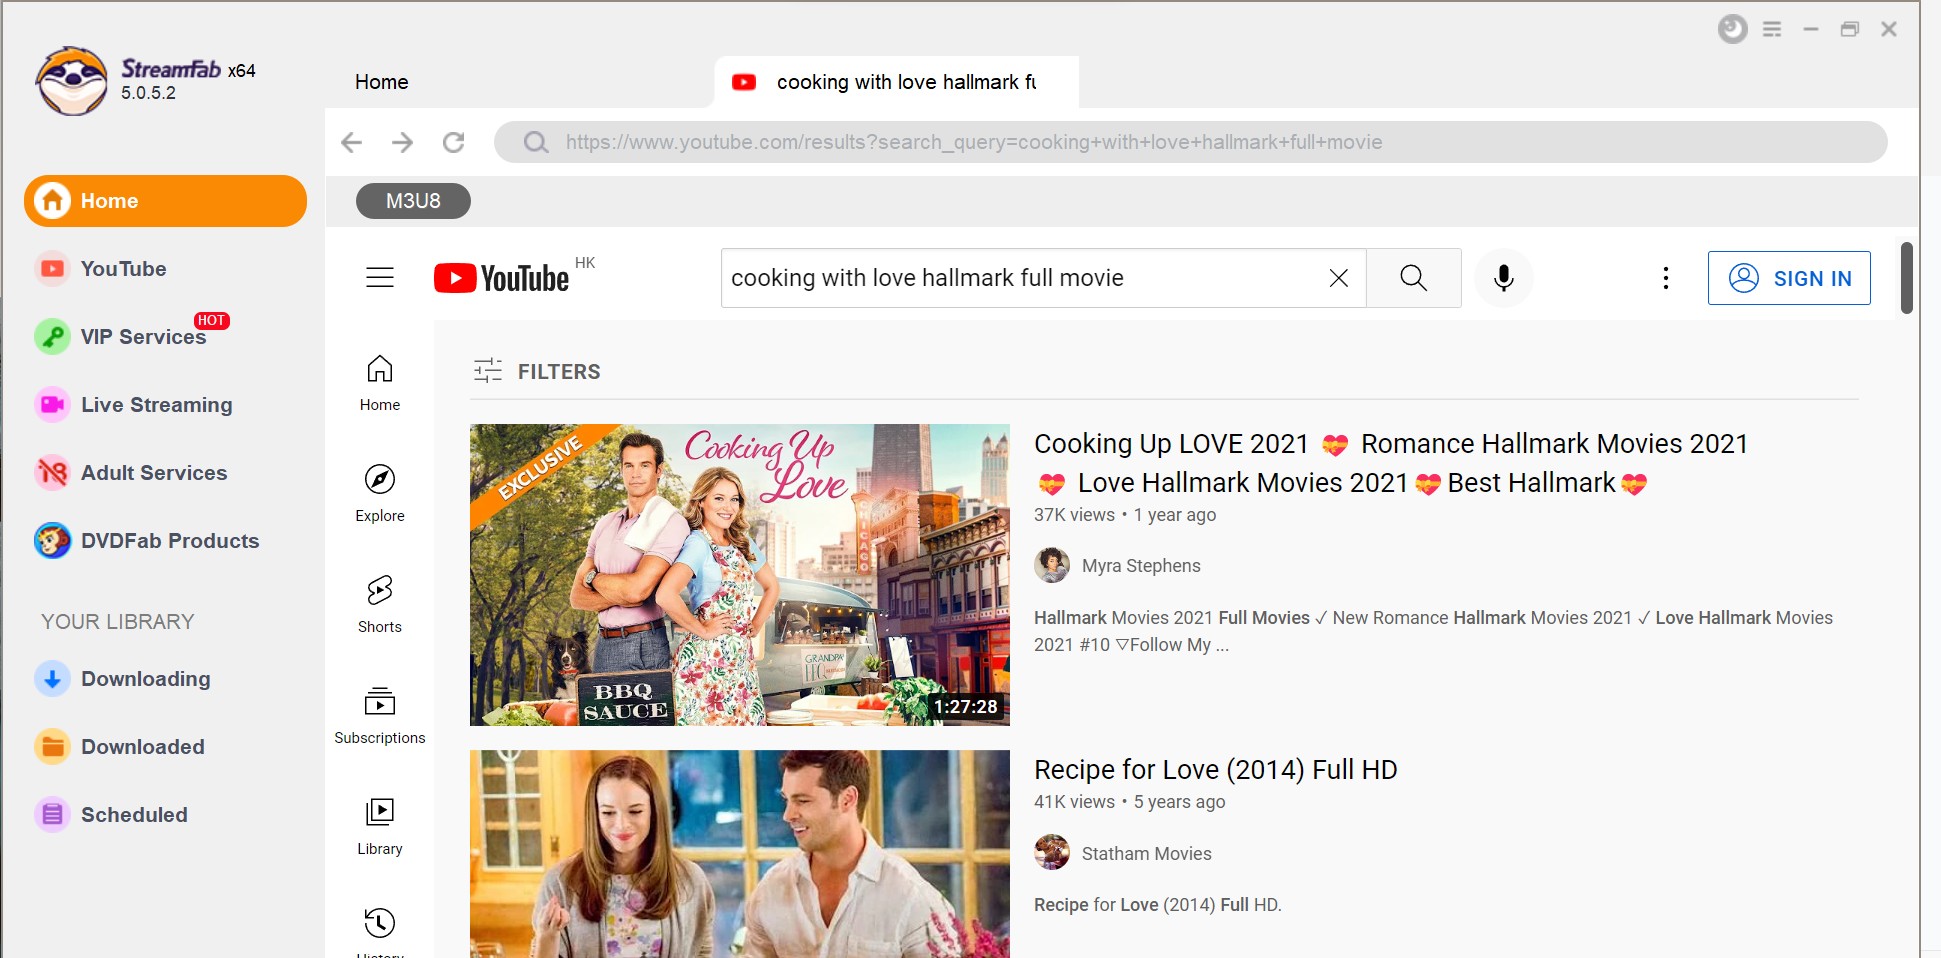Click the SIGN IN button on YouTube
The width and height of the screenshot is (1941, 958).
1789,278
